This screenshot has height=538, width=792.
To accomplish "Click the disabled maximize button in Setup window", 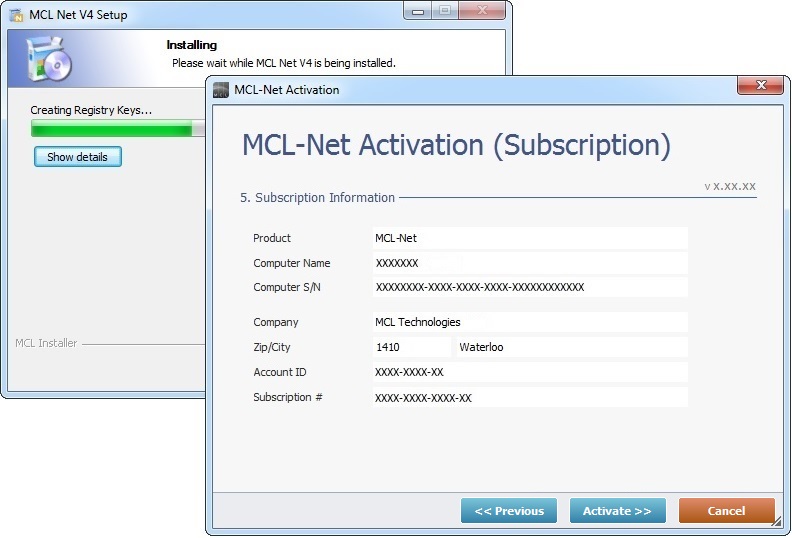I will point(444,11).
